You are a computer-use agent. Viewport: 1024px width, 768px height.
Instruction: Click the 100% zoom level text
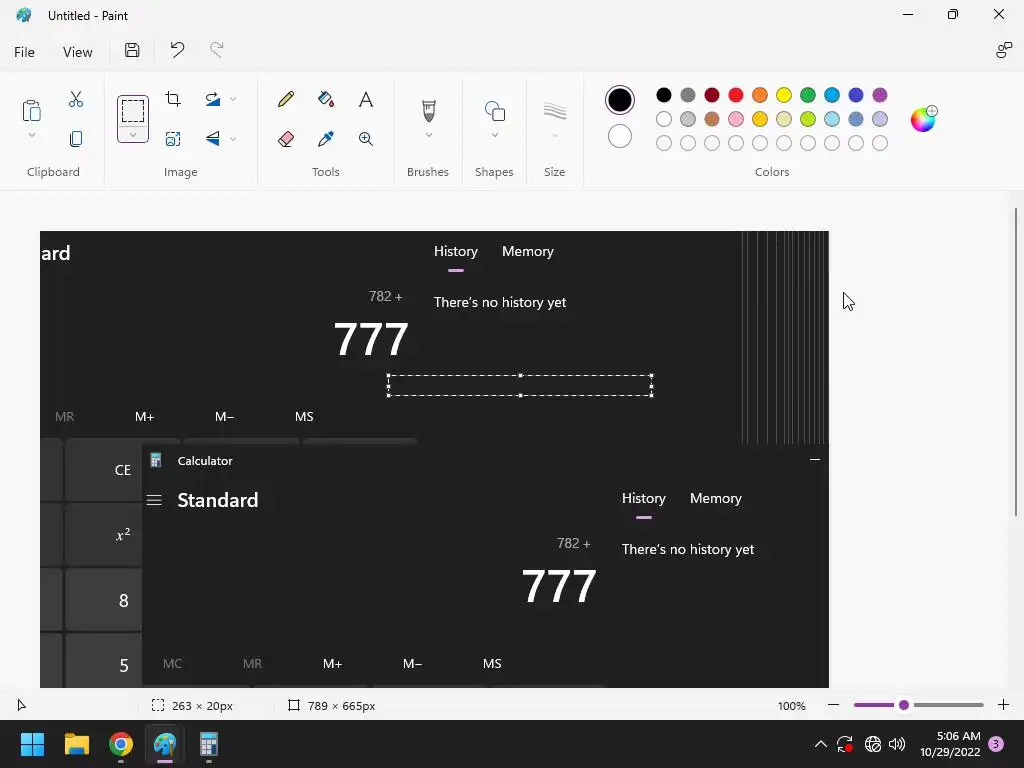[x=792, y=705]
